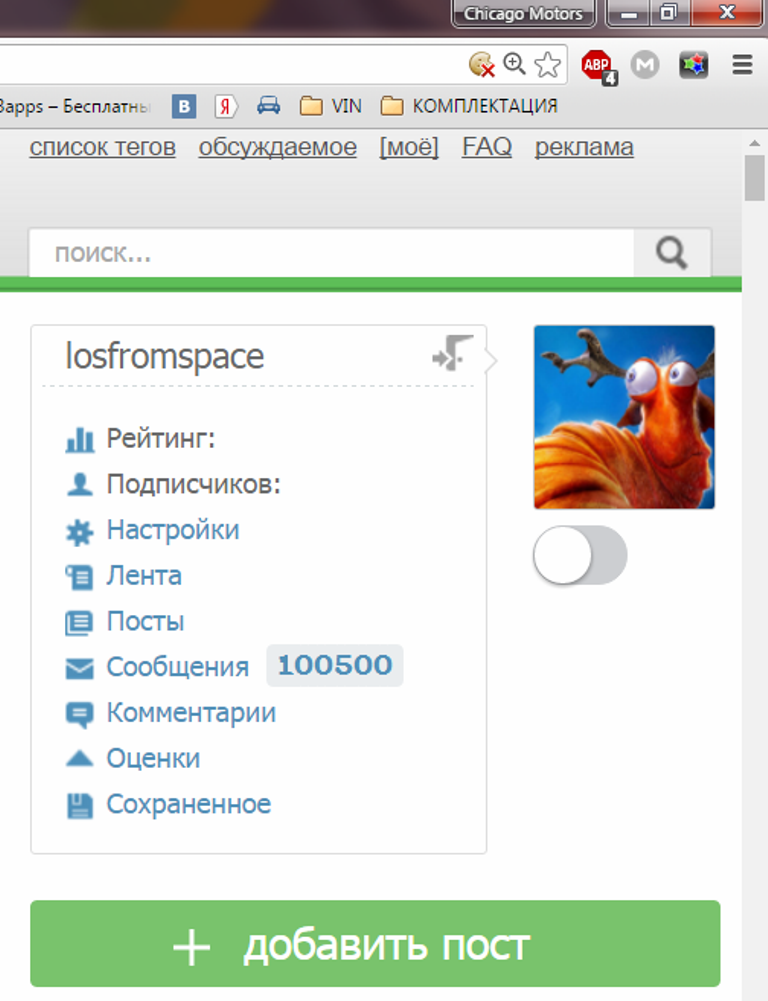Screen dimensions: 768x1001
Task: Bookmark this page with the star icon
Action: click(547, 66)
